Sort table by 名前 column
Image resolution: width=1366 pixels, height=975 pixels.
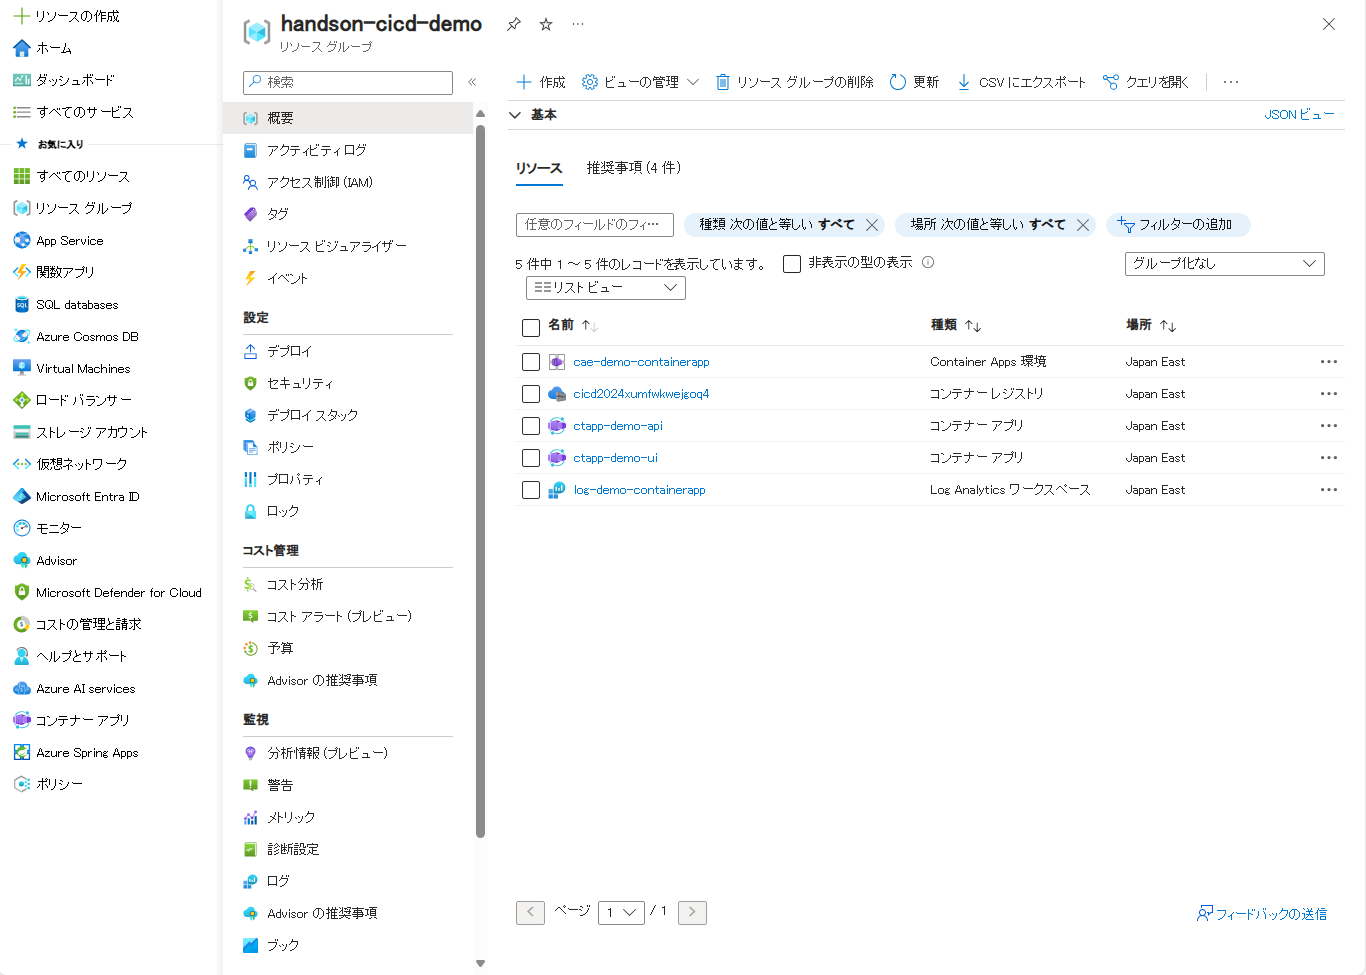point(573,325)
